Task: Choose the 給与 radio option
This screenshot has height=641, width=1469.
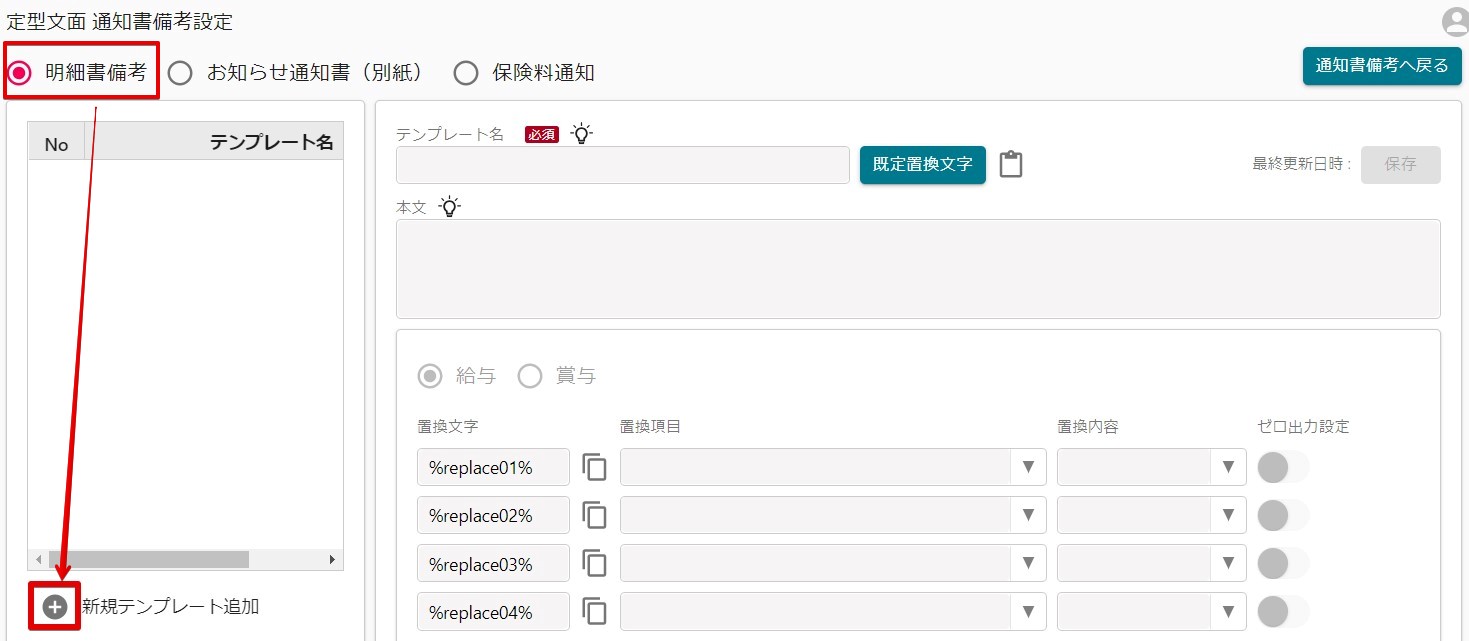Action: coord(430,376)
